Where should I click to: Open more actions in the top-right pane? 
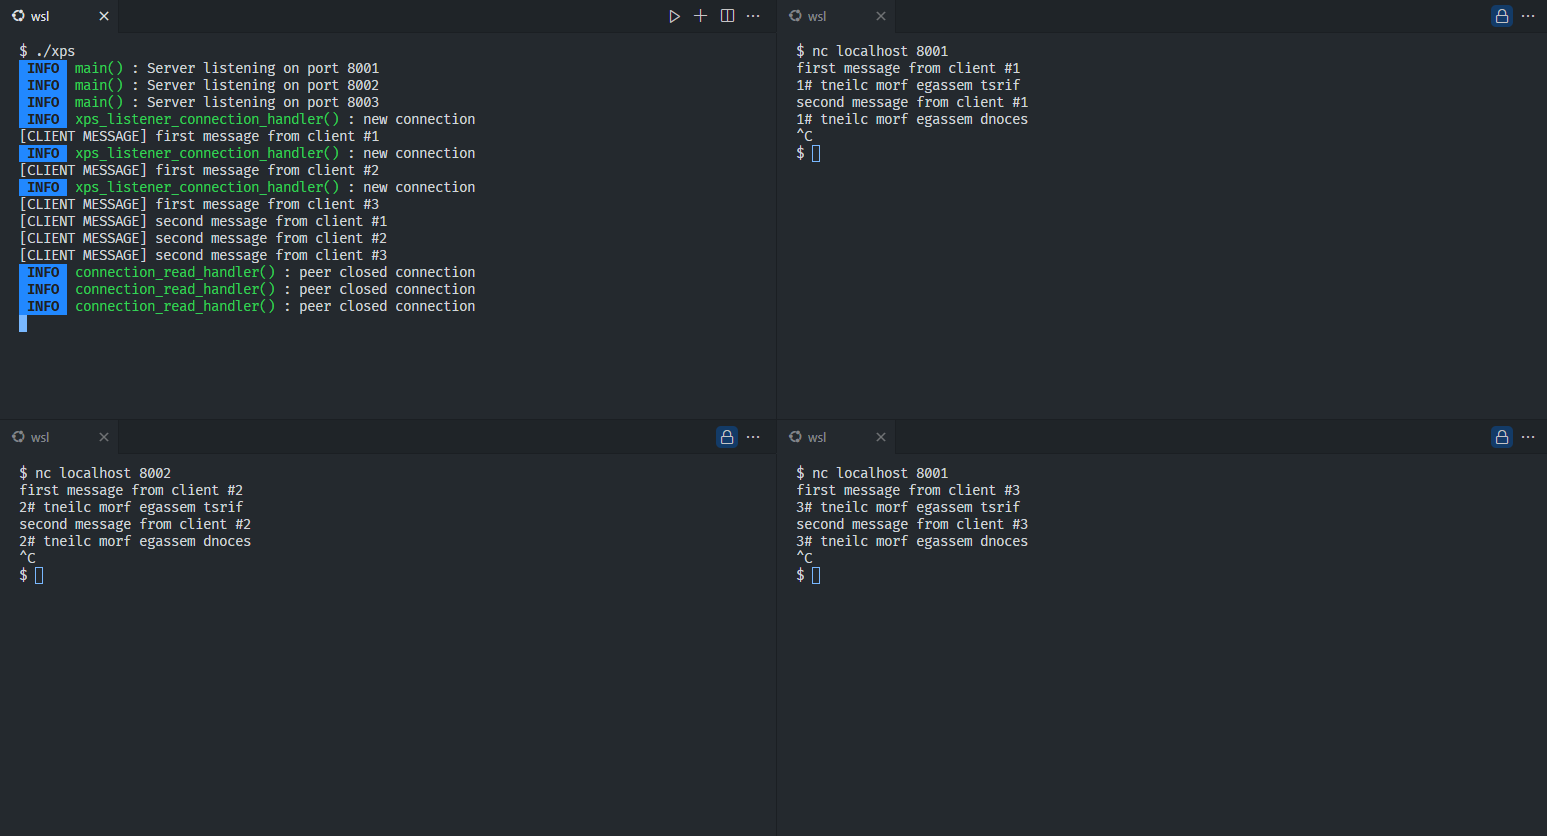point(1528,16)
